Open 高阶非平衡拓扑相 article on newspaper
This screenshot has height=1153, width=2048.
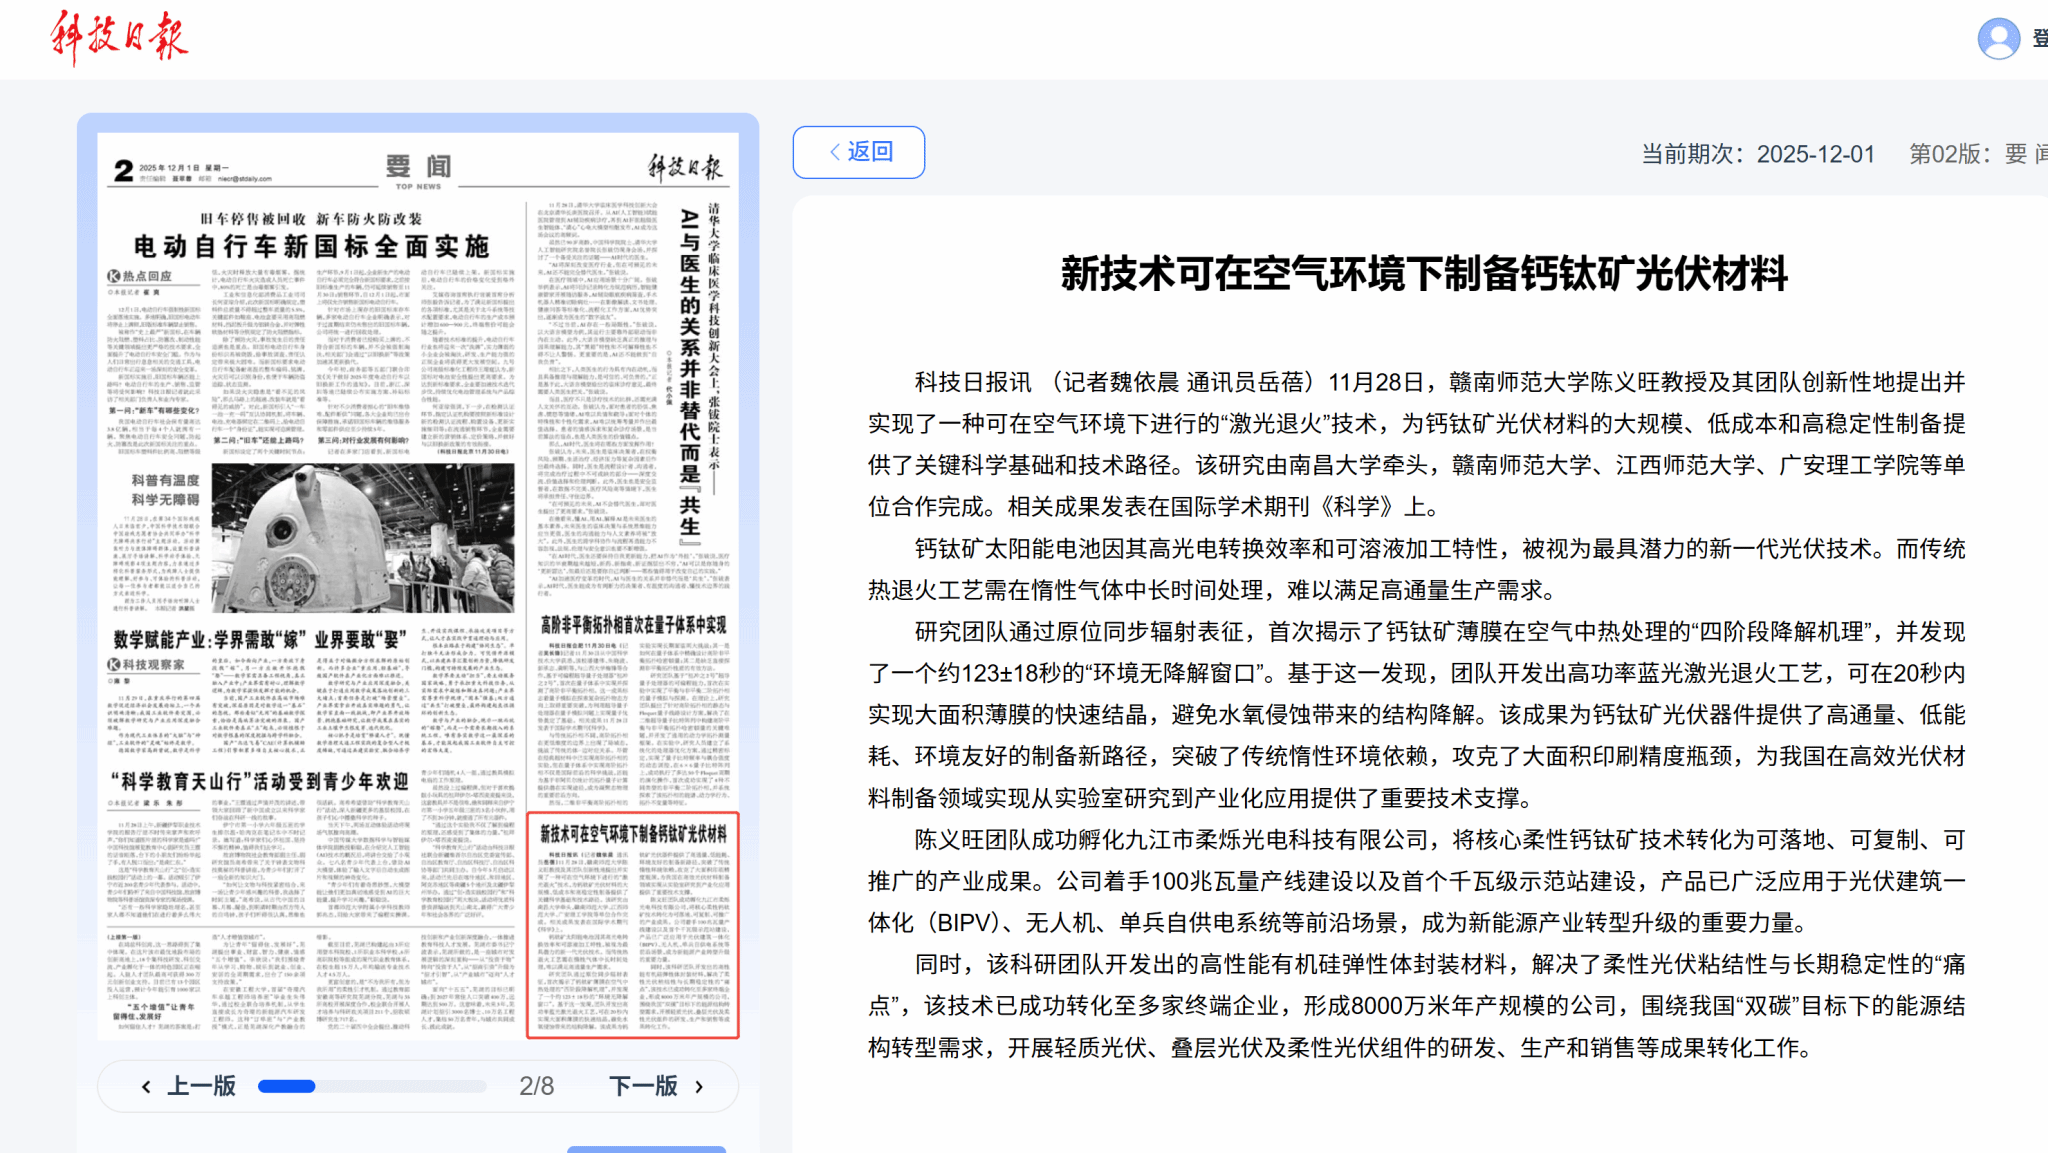(633, 625)
